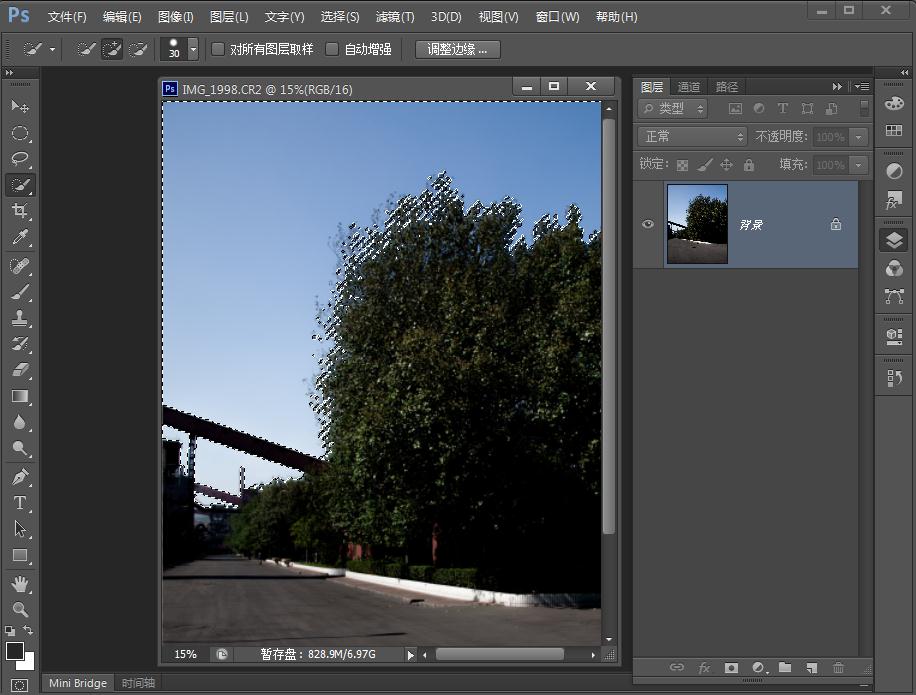
Task: Select the Horizontal Type tool
Action: click(x=20, y=503)
